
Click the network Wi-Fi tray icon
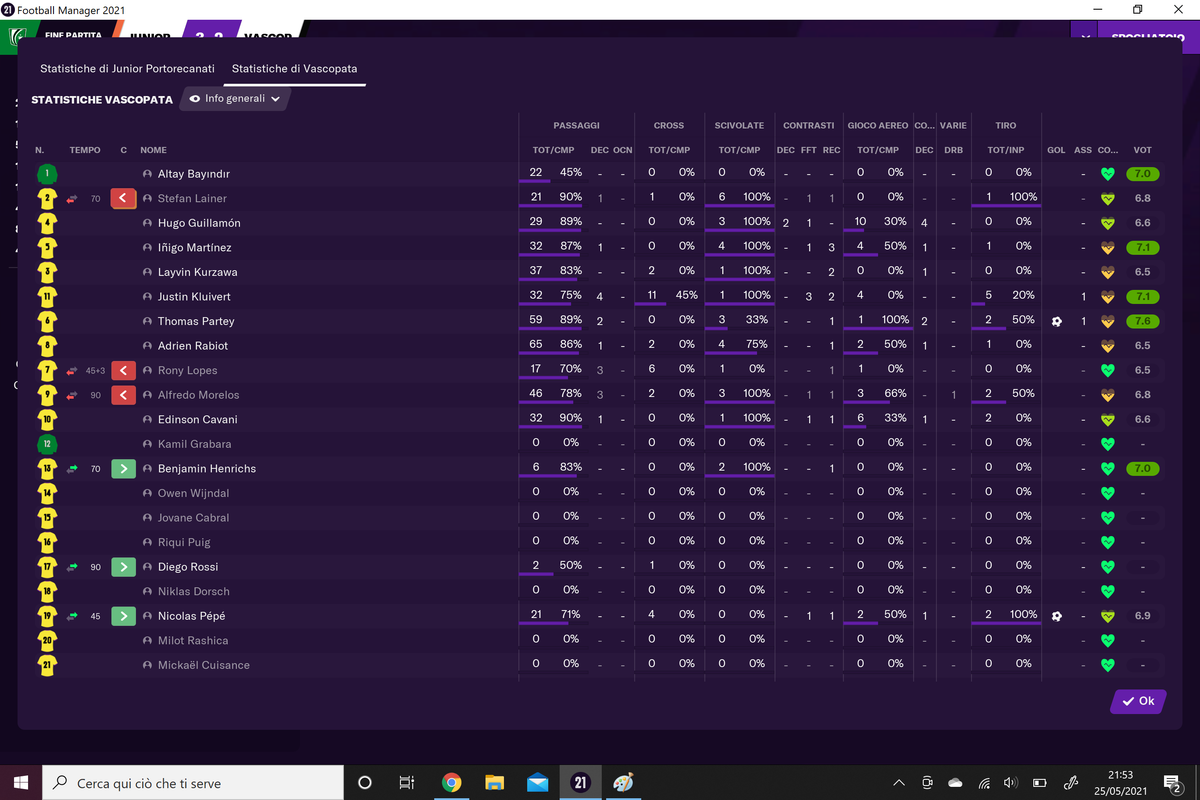tap(984, 783)
